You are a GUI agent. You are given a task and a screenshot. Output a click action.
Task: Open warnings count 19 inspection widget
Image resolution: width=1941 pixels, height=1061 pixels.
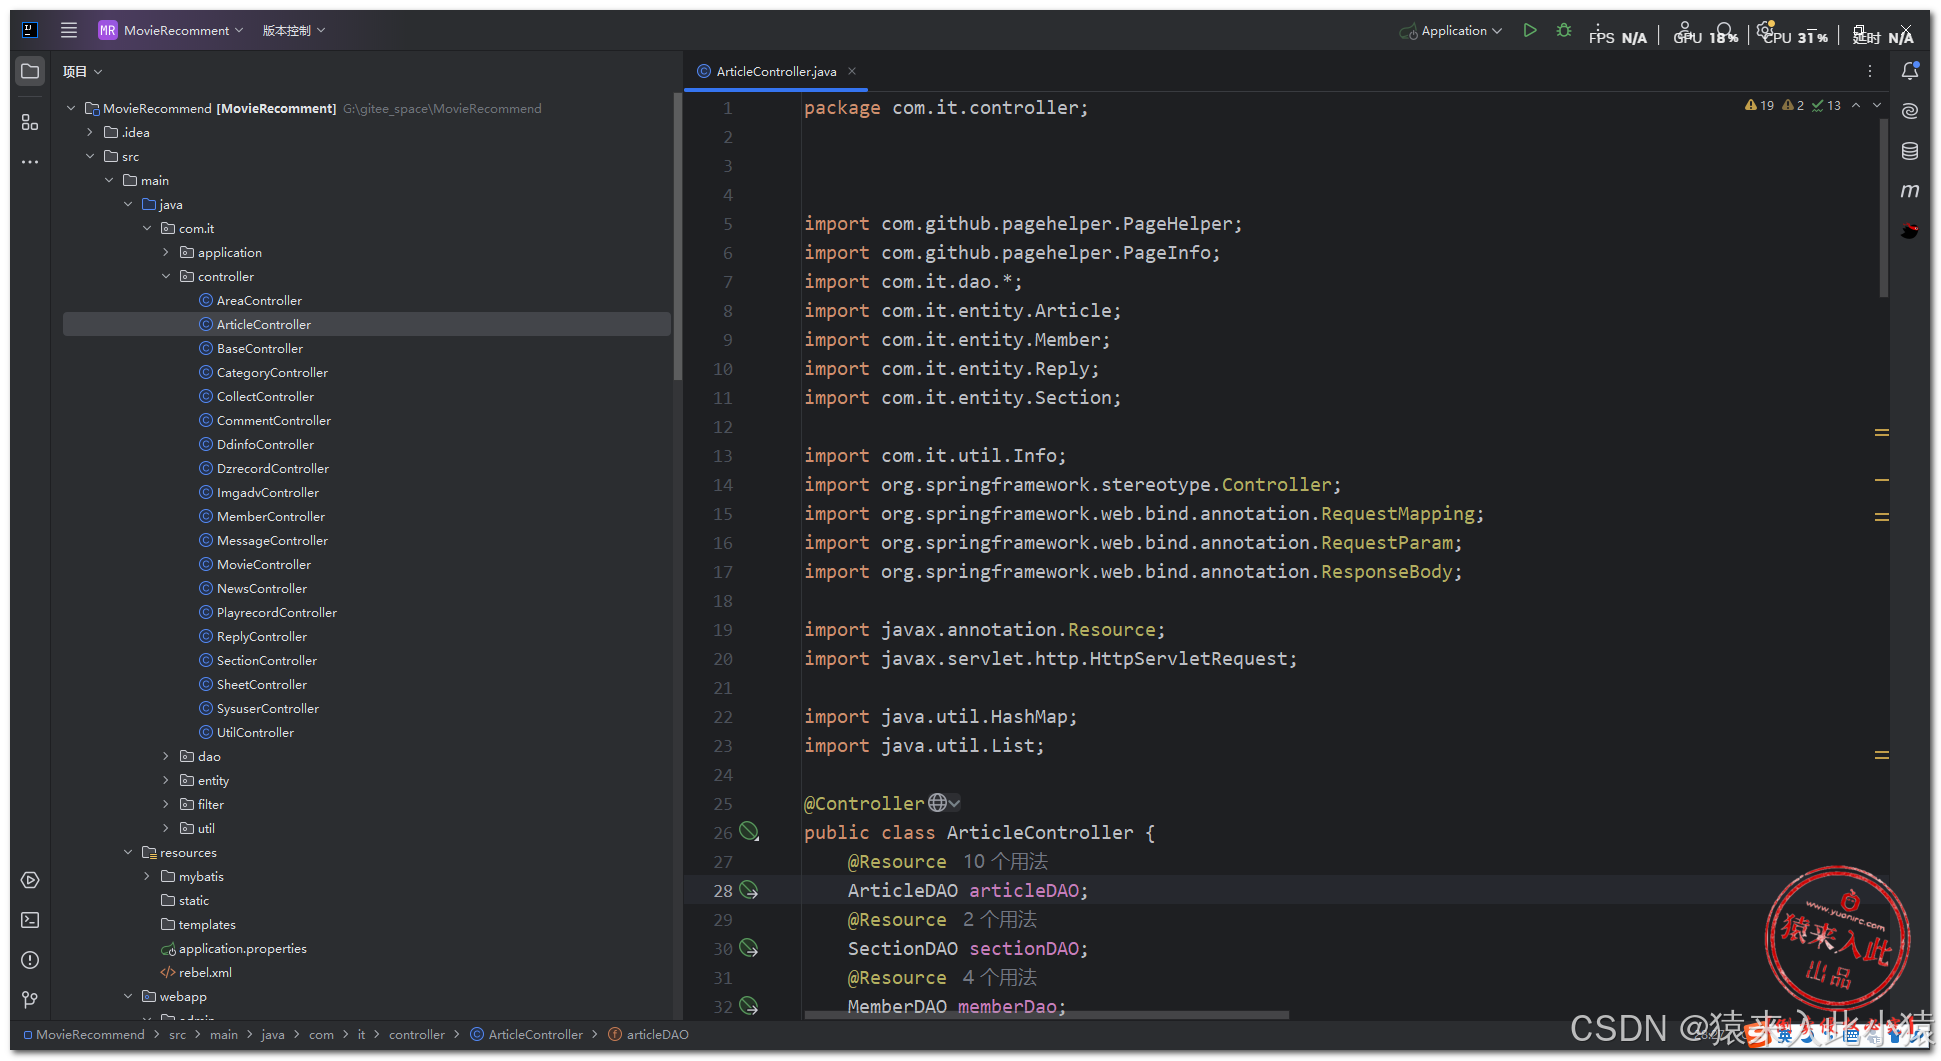coord(1759,105)
